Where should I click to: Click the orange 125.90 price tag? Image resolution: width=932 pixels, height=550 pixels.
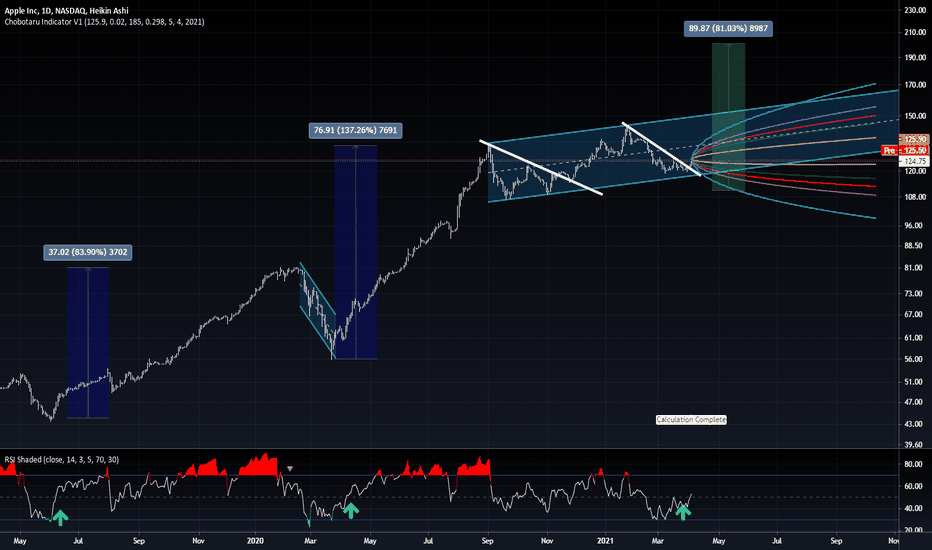click(915, 139)
